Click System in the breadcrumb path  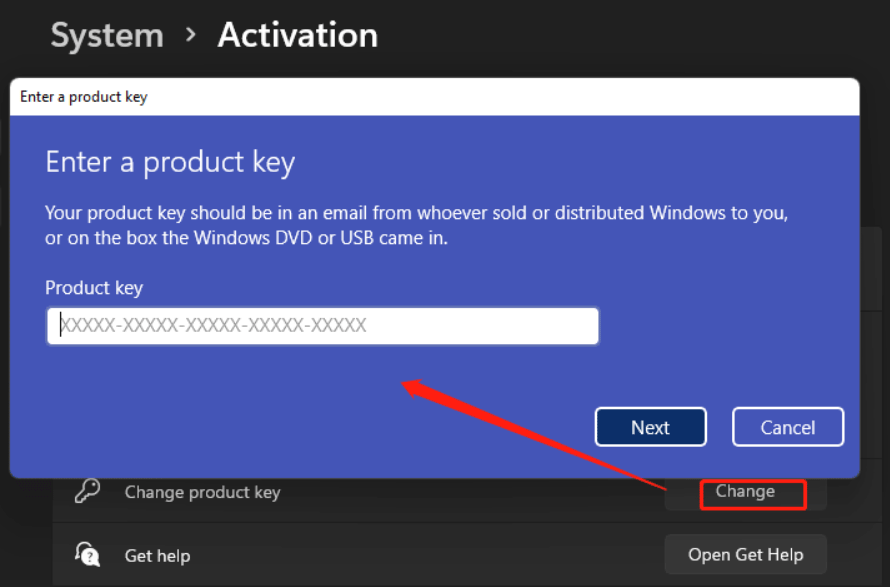106,35
